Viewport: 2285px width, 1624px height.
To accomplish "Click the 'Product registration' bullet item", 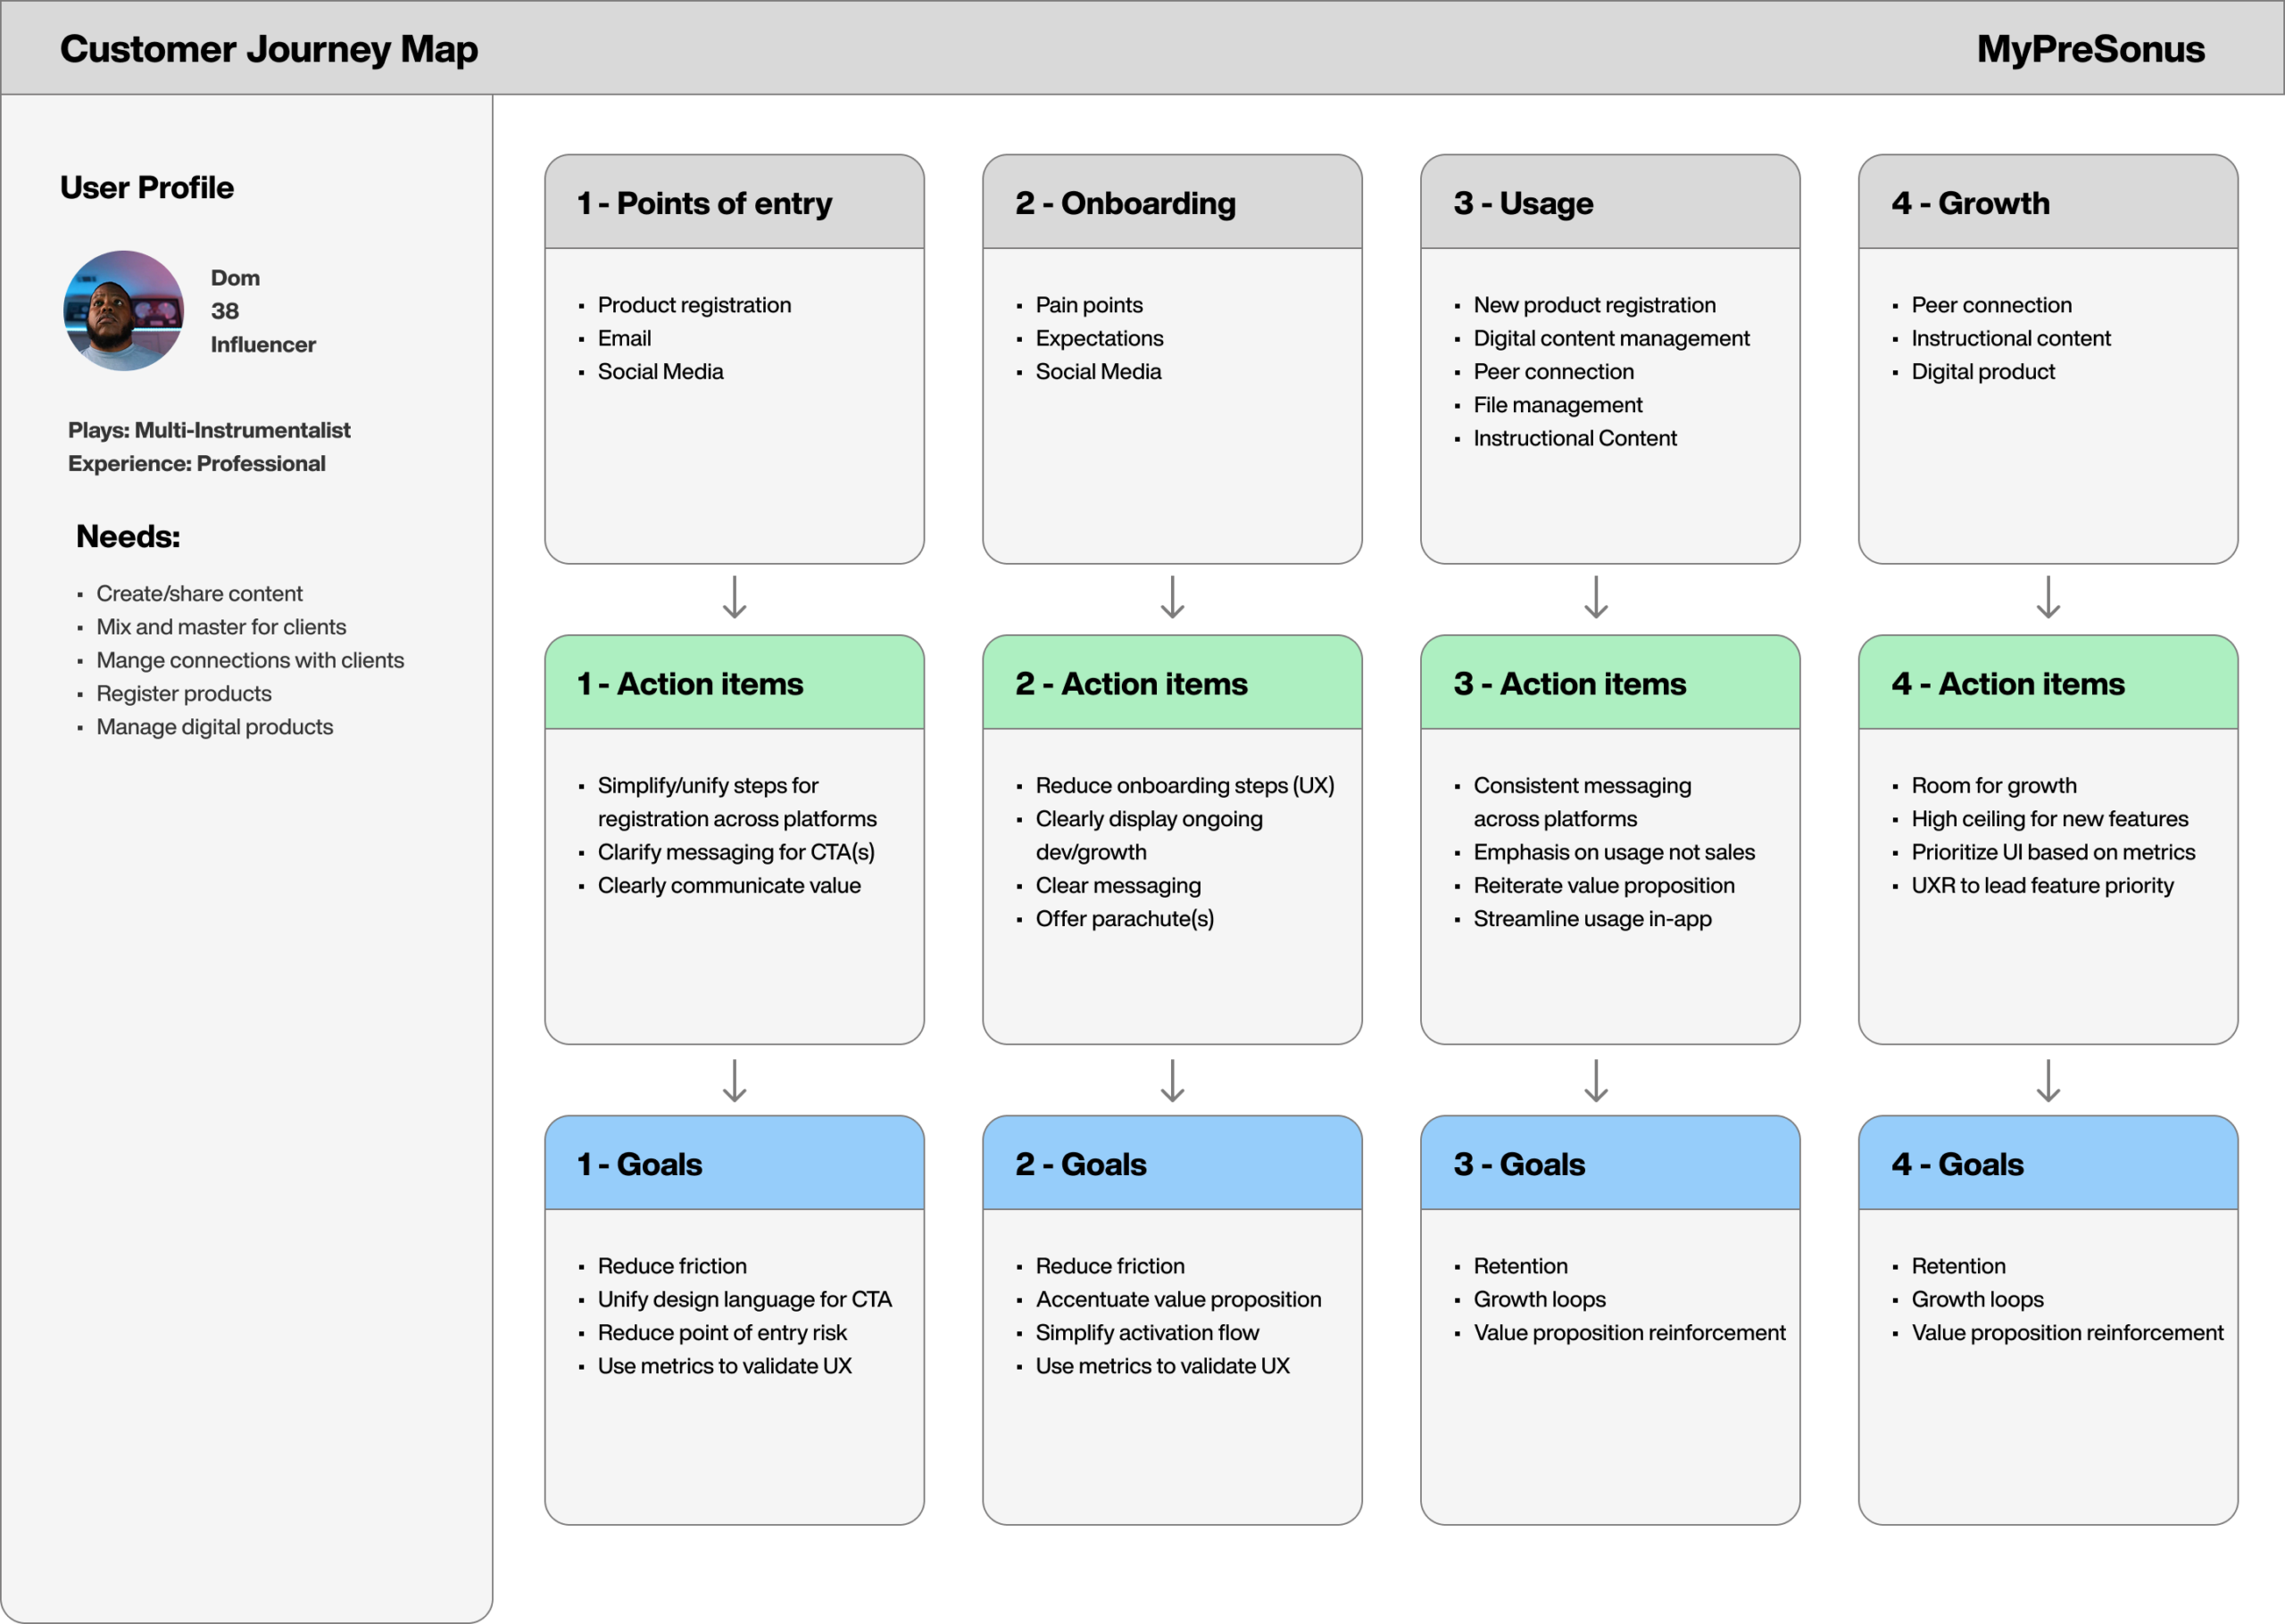I will [x=694, y=305].
